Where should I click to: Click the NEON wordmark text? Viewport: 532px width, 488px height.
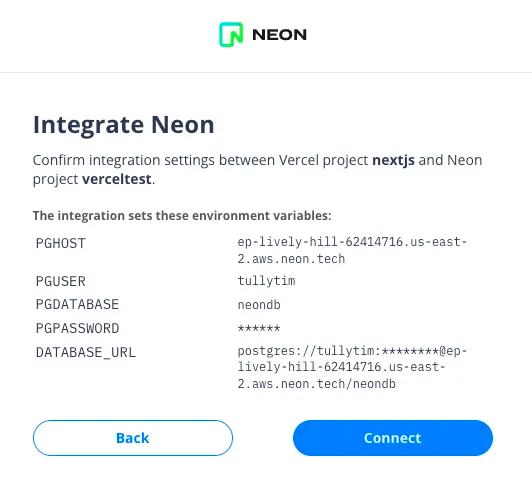click(280, 35)
